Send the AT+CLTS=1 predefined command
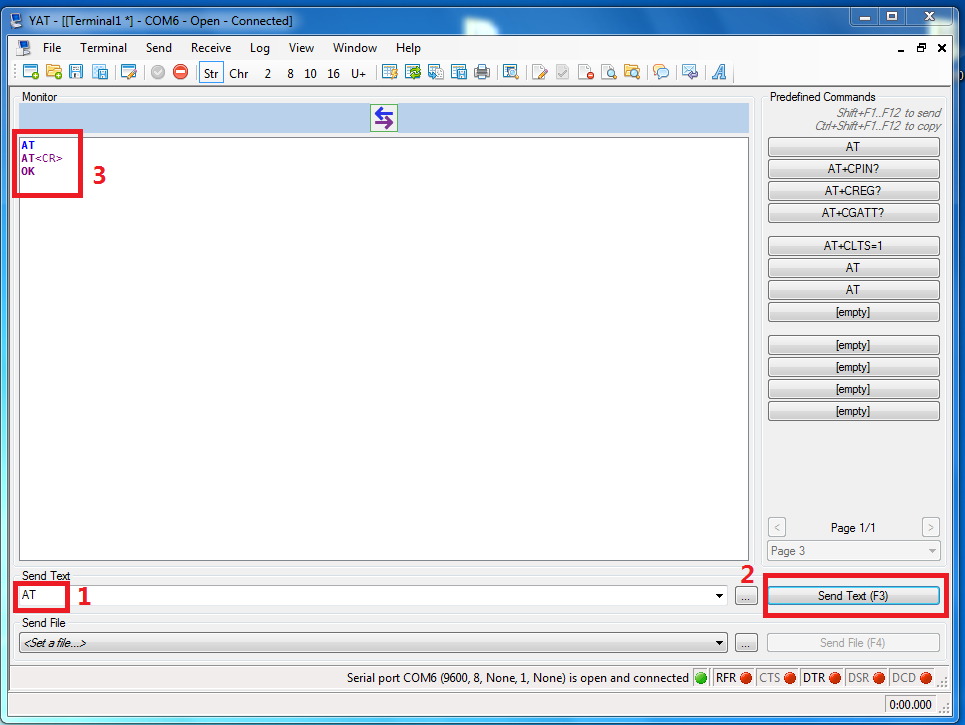 [853, 246]
